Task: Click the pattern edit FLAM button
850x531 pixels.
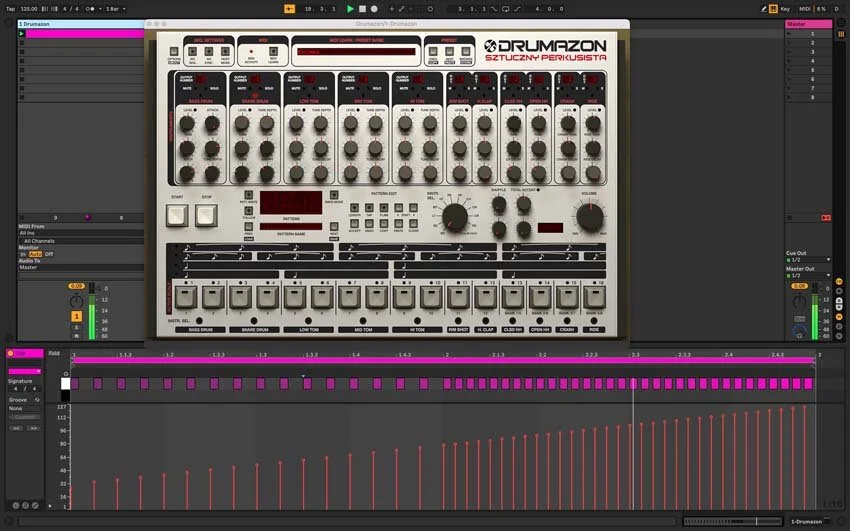Action: 384,208
